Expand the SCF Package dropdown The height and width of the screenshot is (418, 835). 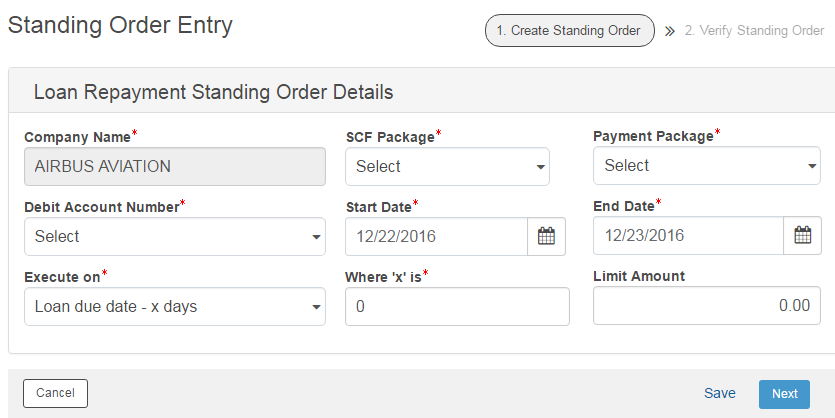447,167
